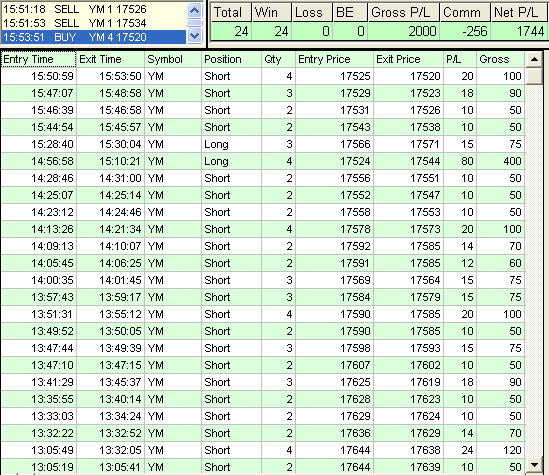Select the highlighted 15:53:51 BUY order entry

[x=93, y=37]
